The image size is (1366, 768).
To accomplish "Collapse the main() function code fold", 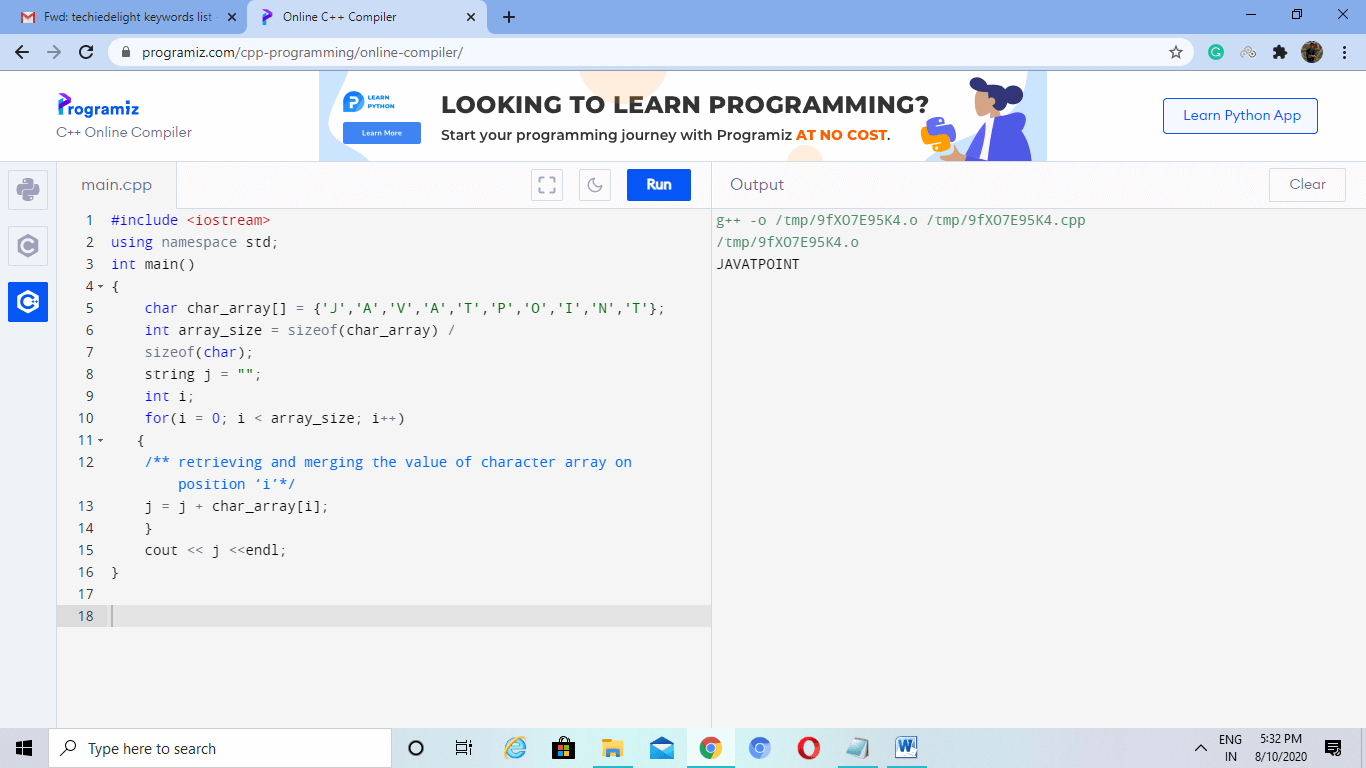I will tap(100, 286).
